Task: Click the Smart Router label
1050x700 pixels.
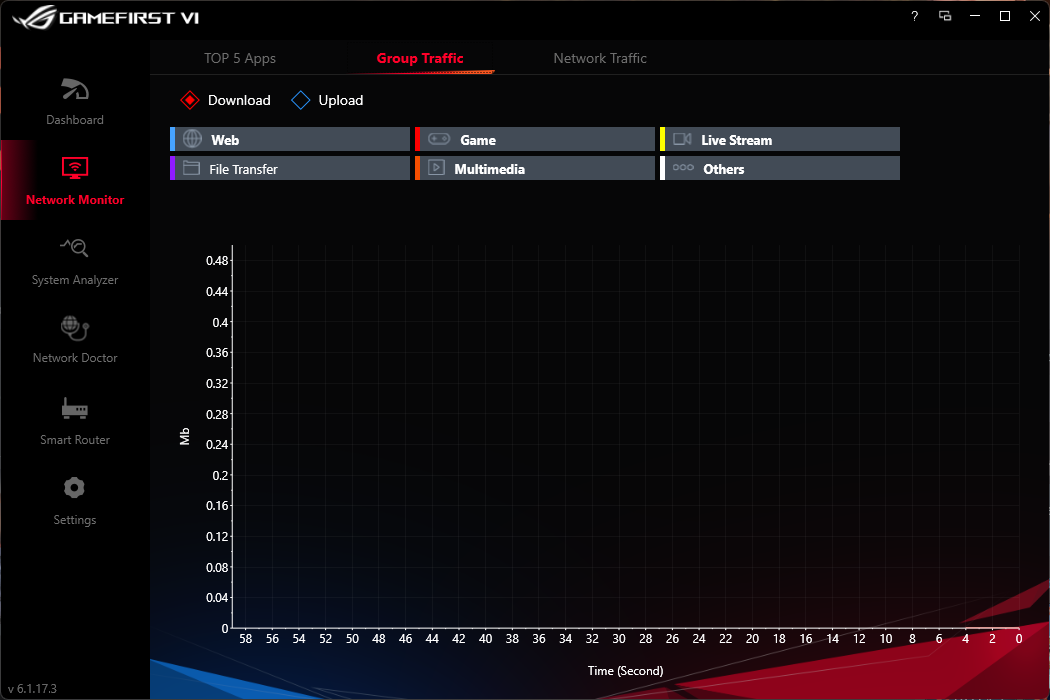Action: [x=75, y=439]
